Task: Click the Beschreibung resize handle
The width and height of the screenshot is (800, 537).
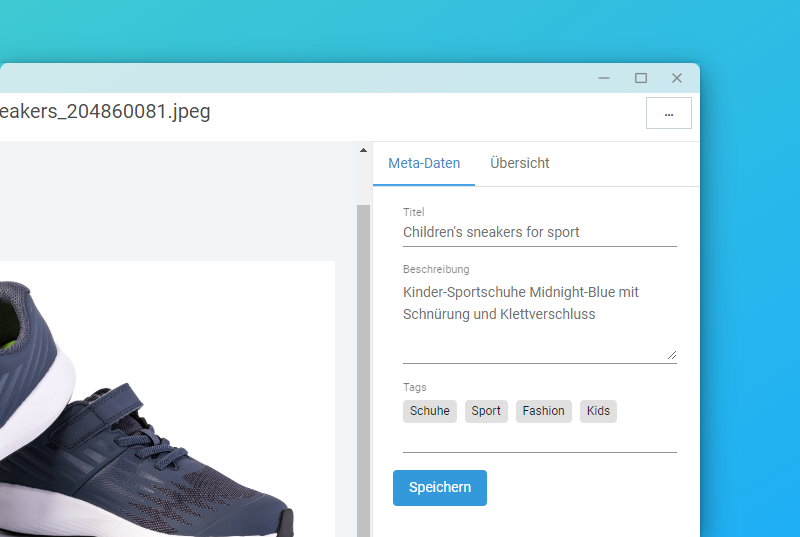Action: 671,355
